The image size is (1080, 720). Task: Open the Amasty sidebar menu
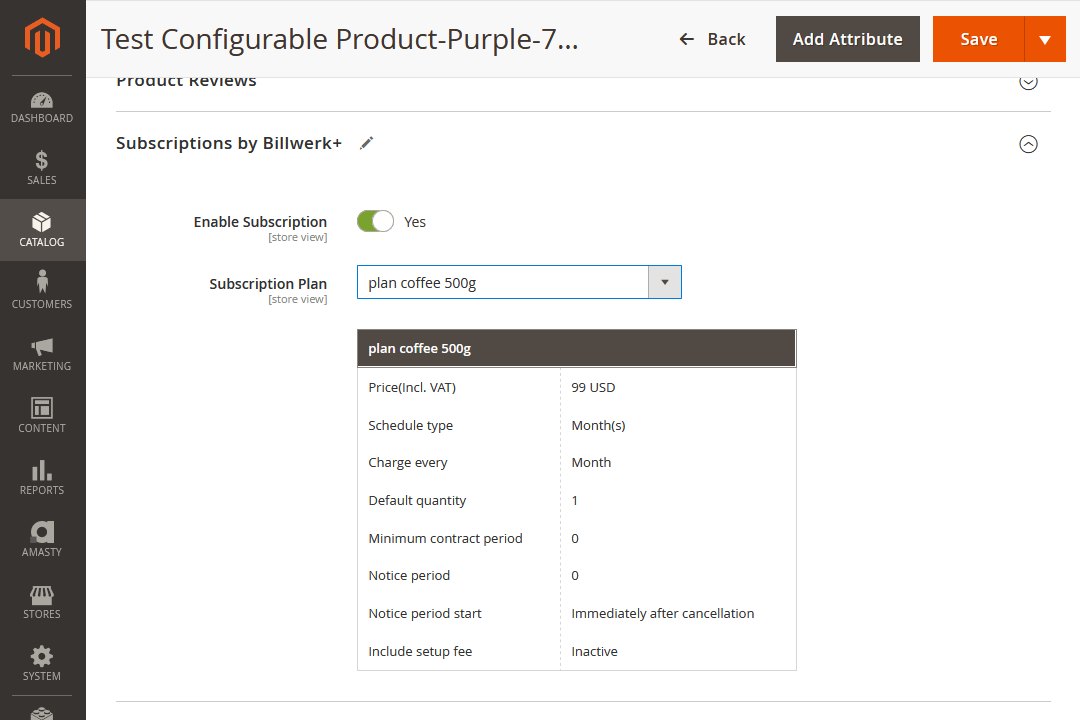click(x=42, y=540)
